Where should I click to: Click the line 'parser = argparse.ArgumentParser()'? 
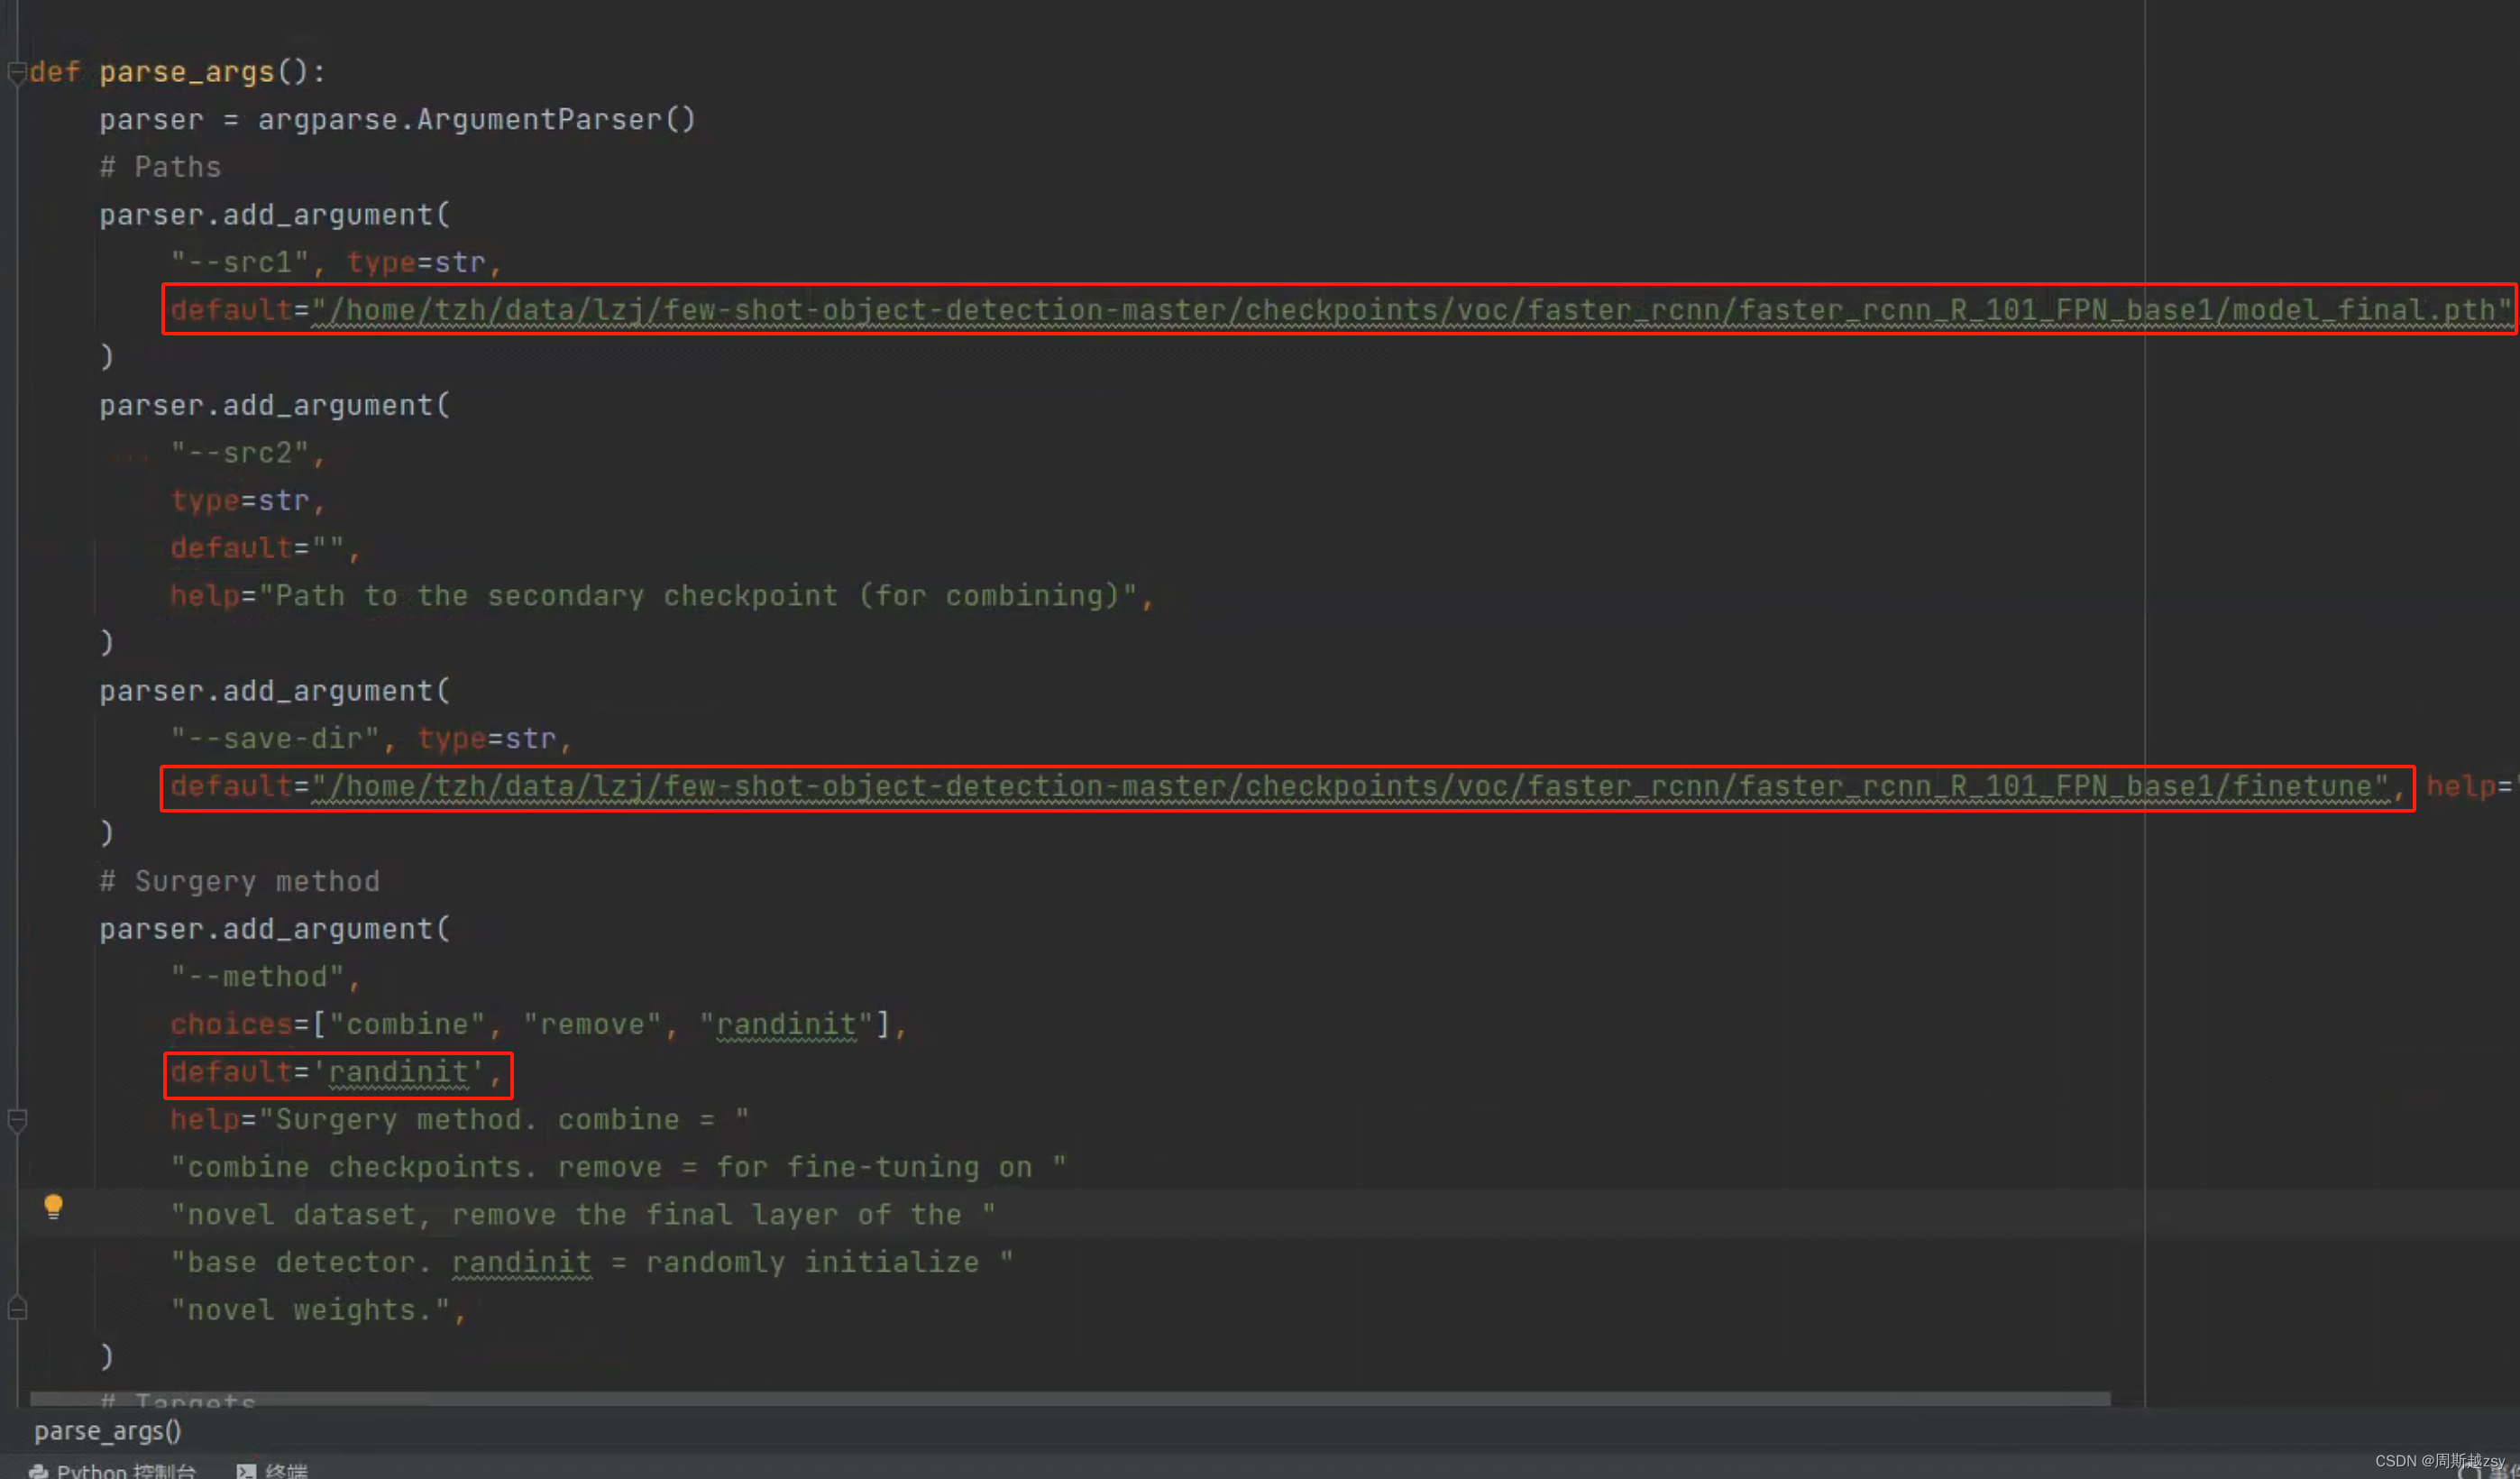pos(397,120)
